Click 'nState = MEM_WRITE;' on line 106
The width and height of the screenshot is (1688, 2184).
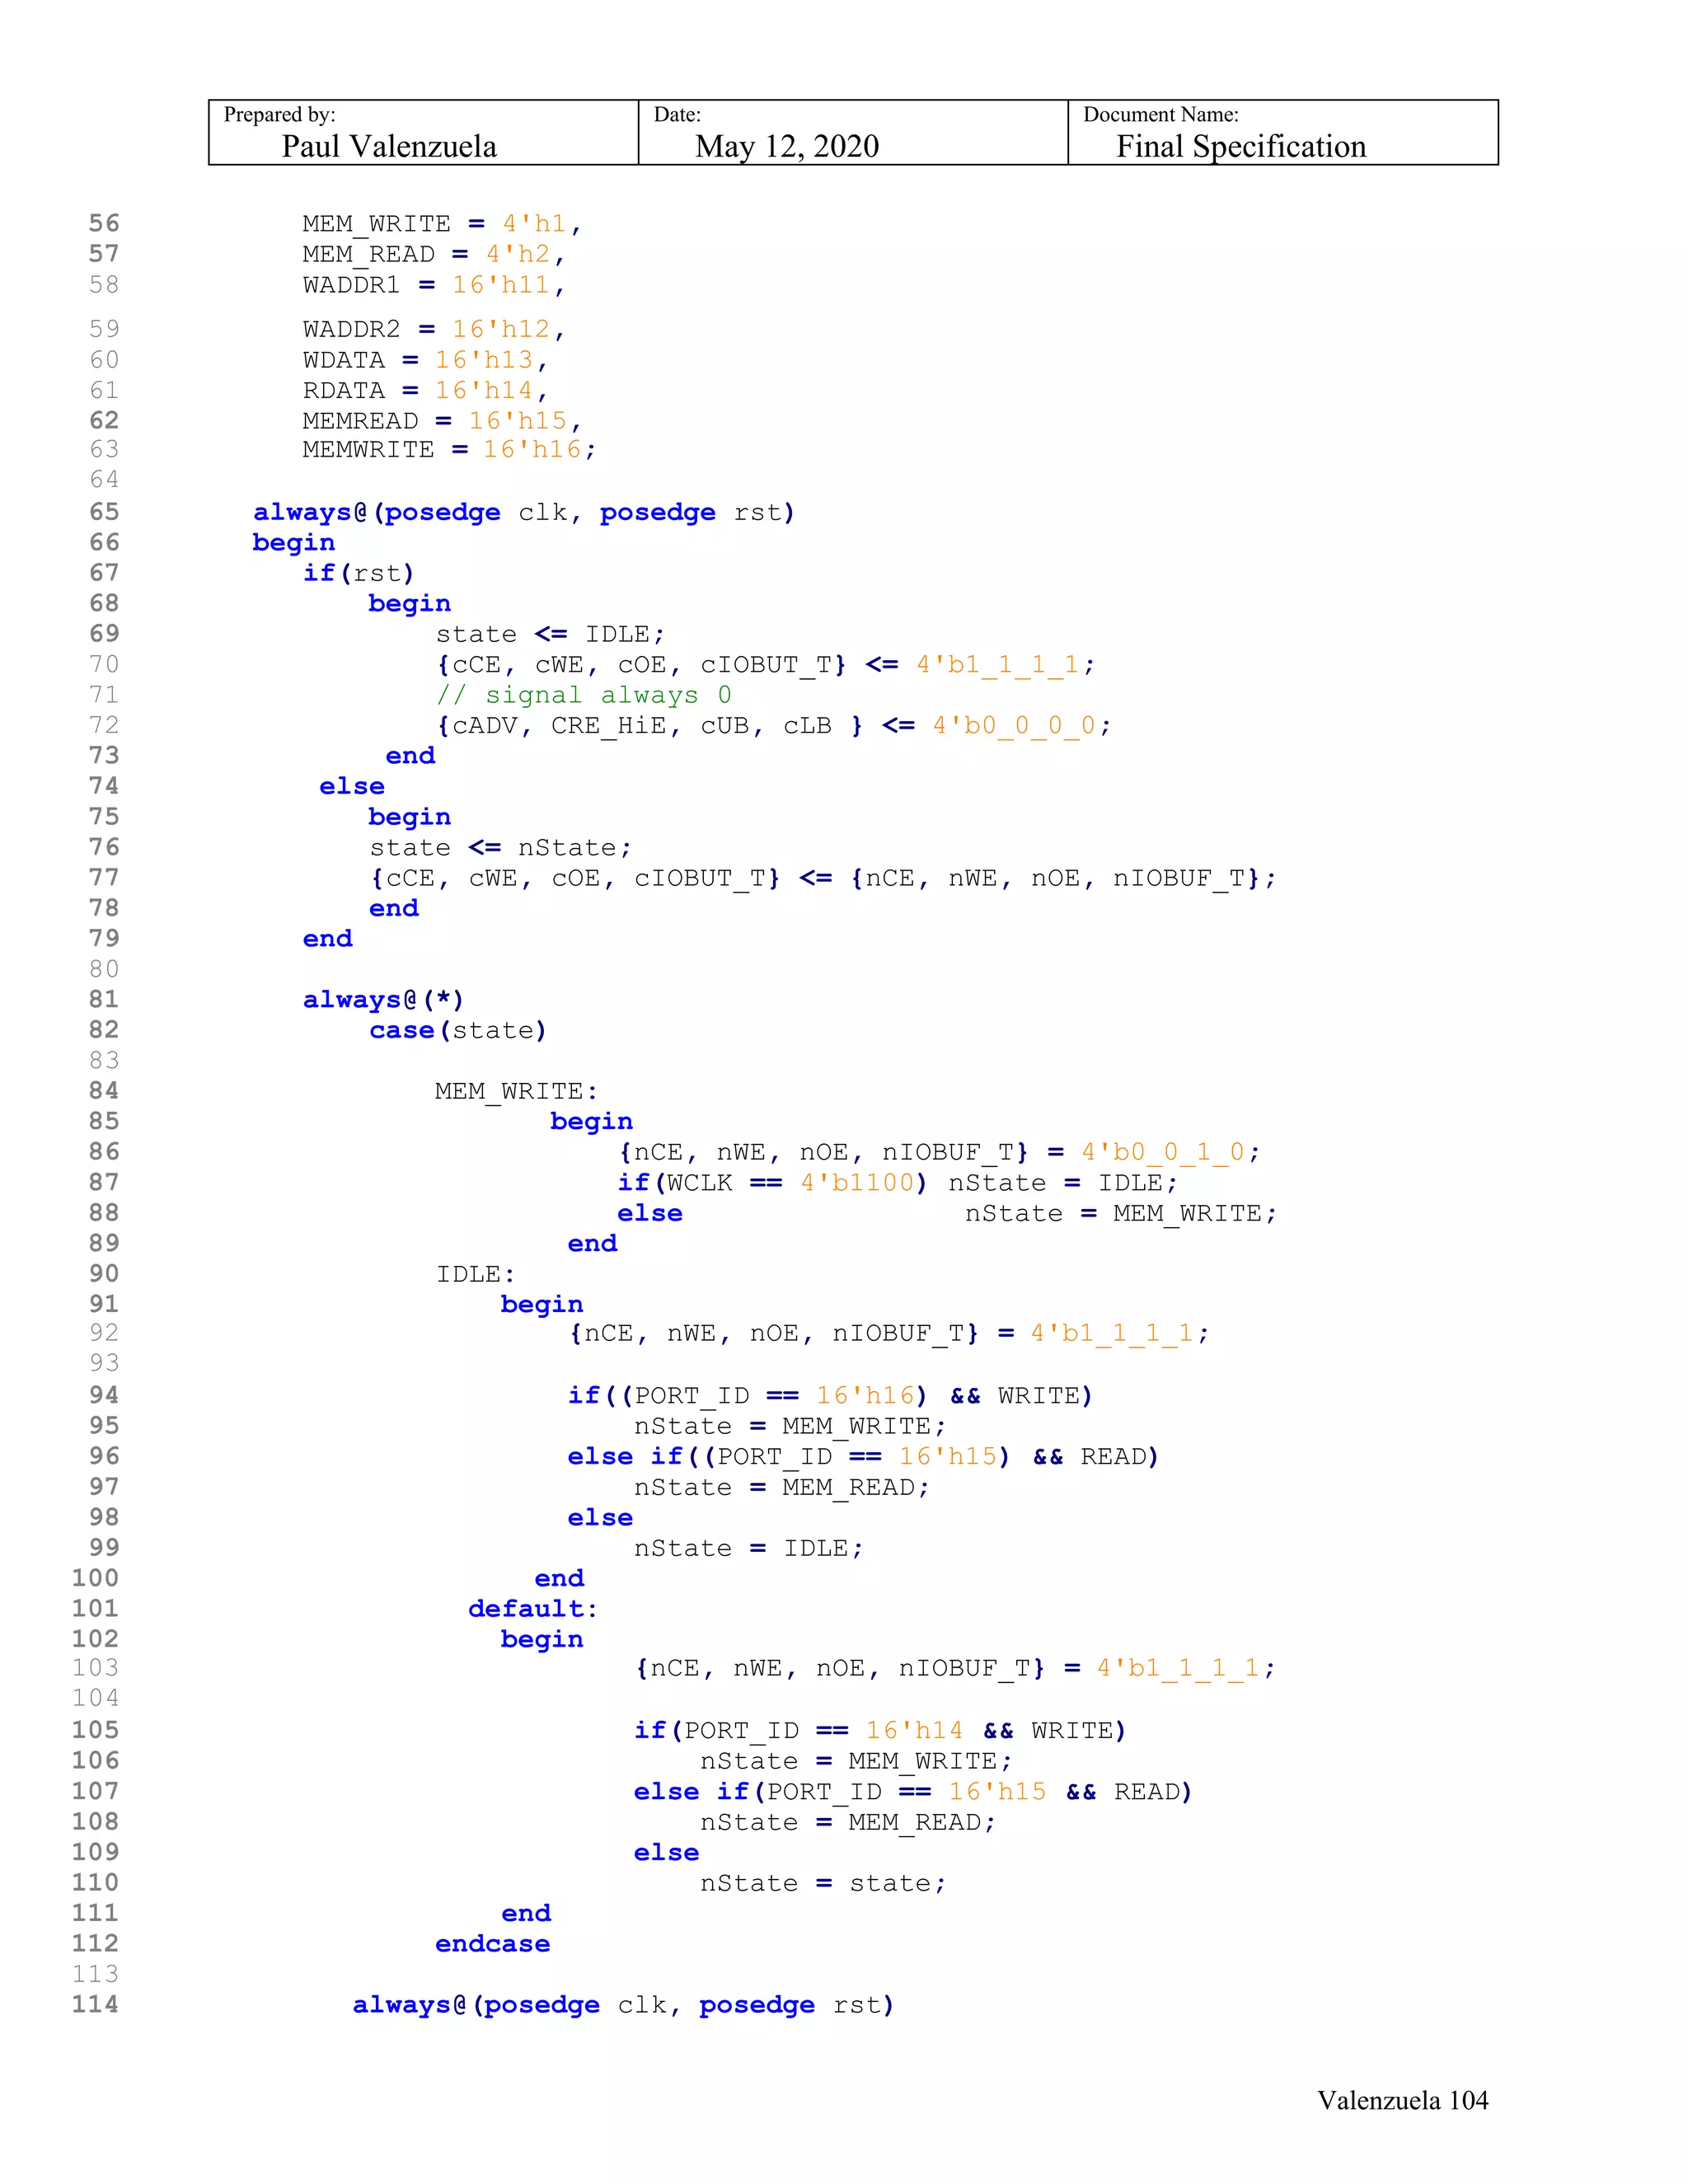(x=856, y=1761)
